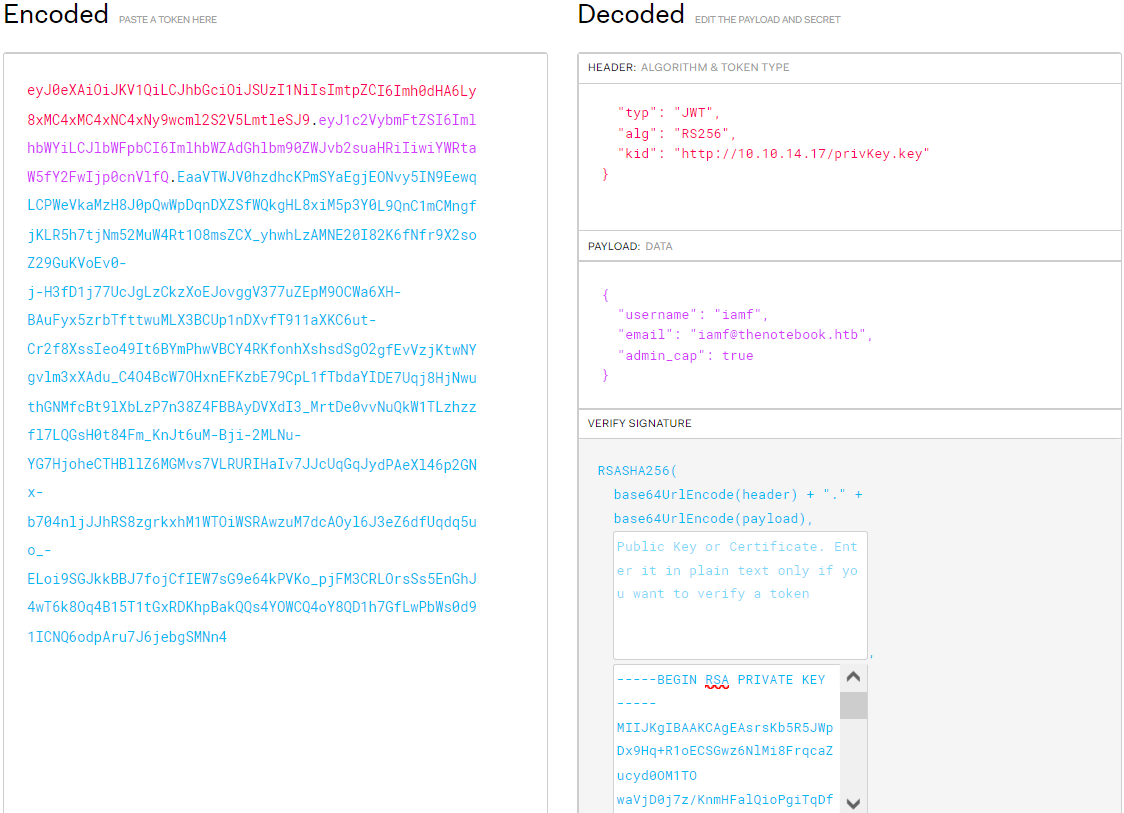Click the scroll down arrow in private key box
Image resolution: width=1124 pixels, height=813 pixels.
(x=853, y=802)
